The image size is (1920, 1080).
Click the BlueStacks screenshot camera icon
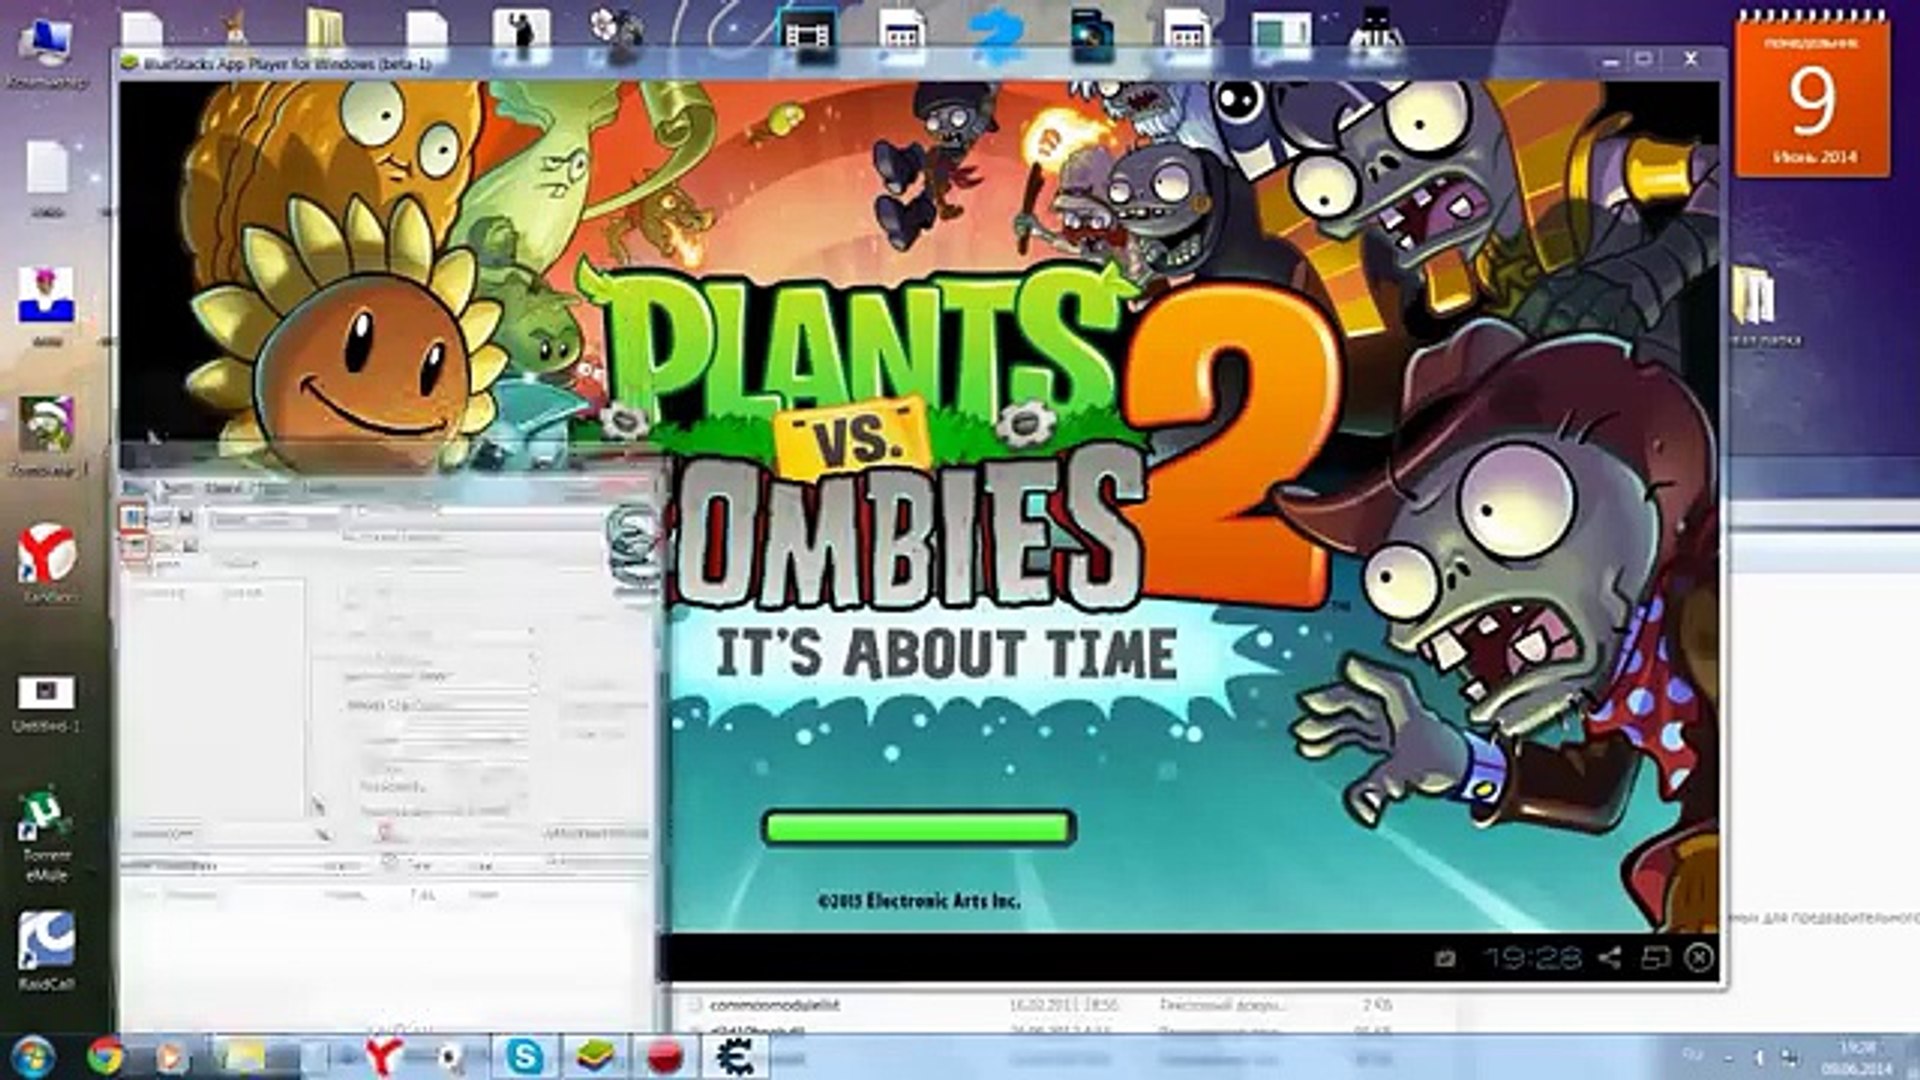click(x=1445, y=958)
